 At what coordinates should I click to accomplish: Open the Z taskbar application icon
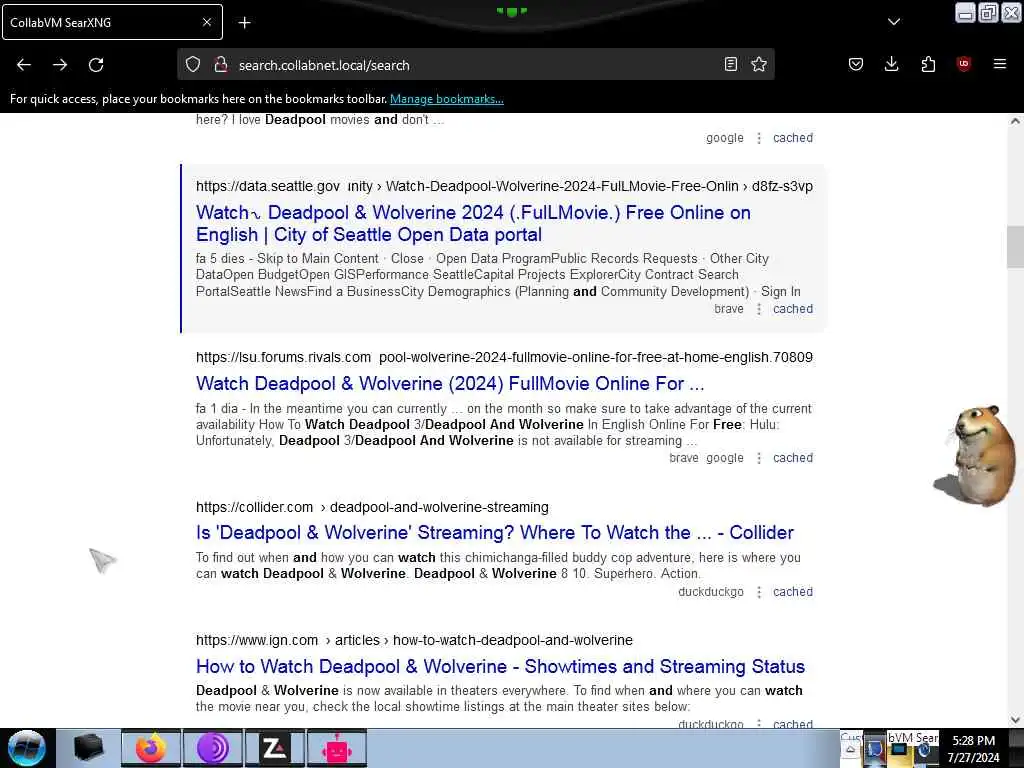tap(275, 748)
